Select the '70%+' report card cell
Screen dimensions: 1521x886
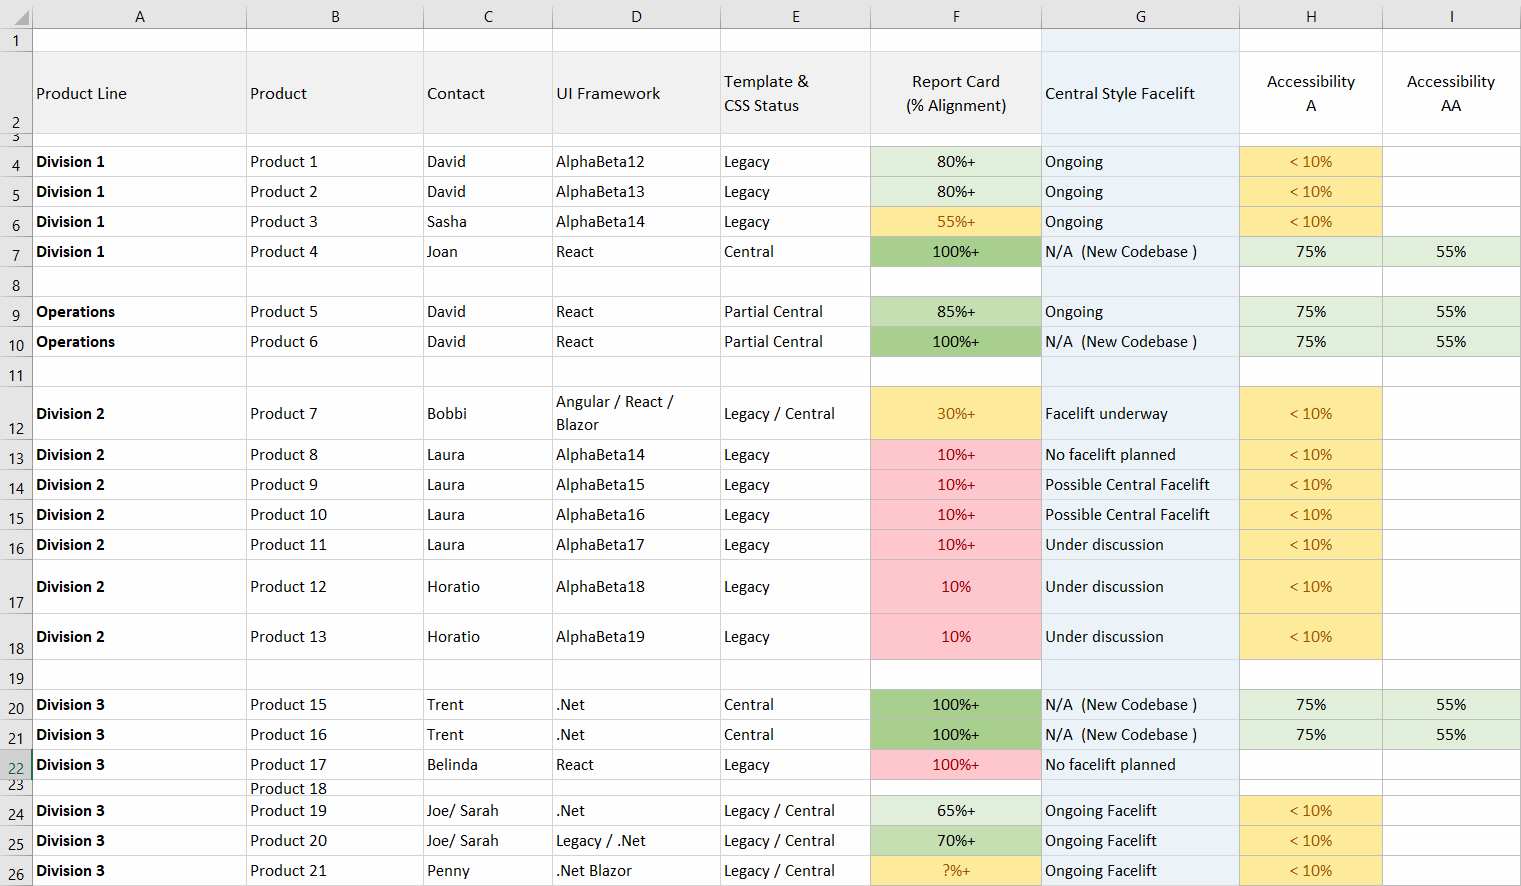[x=956, y=841]
